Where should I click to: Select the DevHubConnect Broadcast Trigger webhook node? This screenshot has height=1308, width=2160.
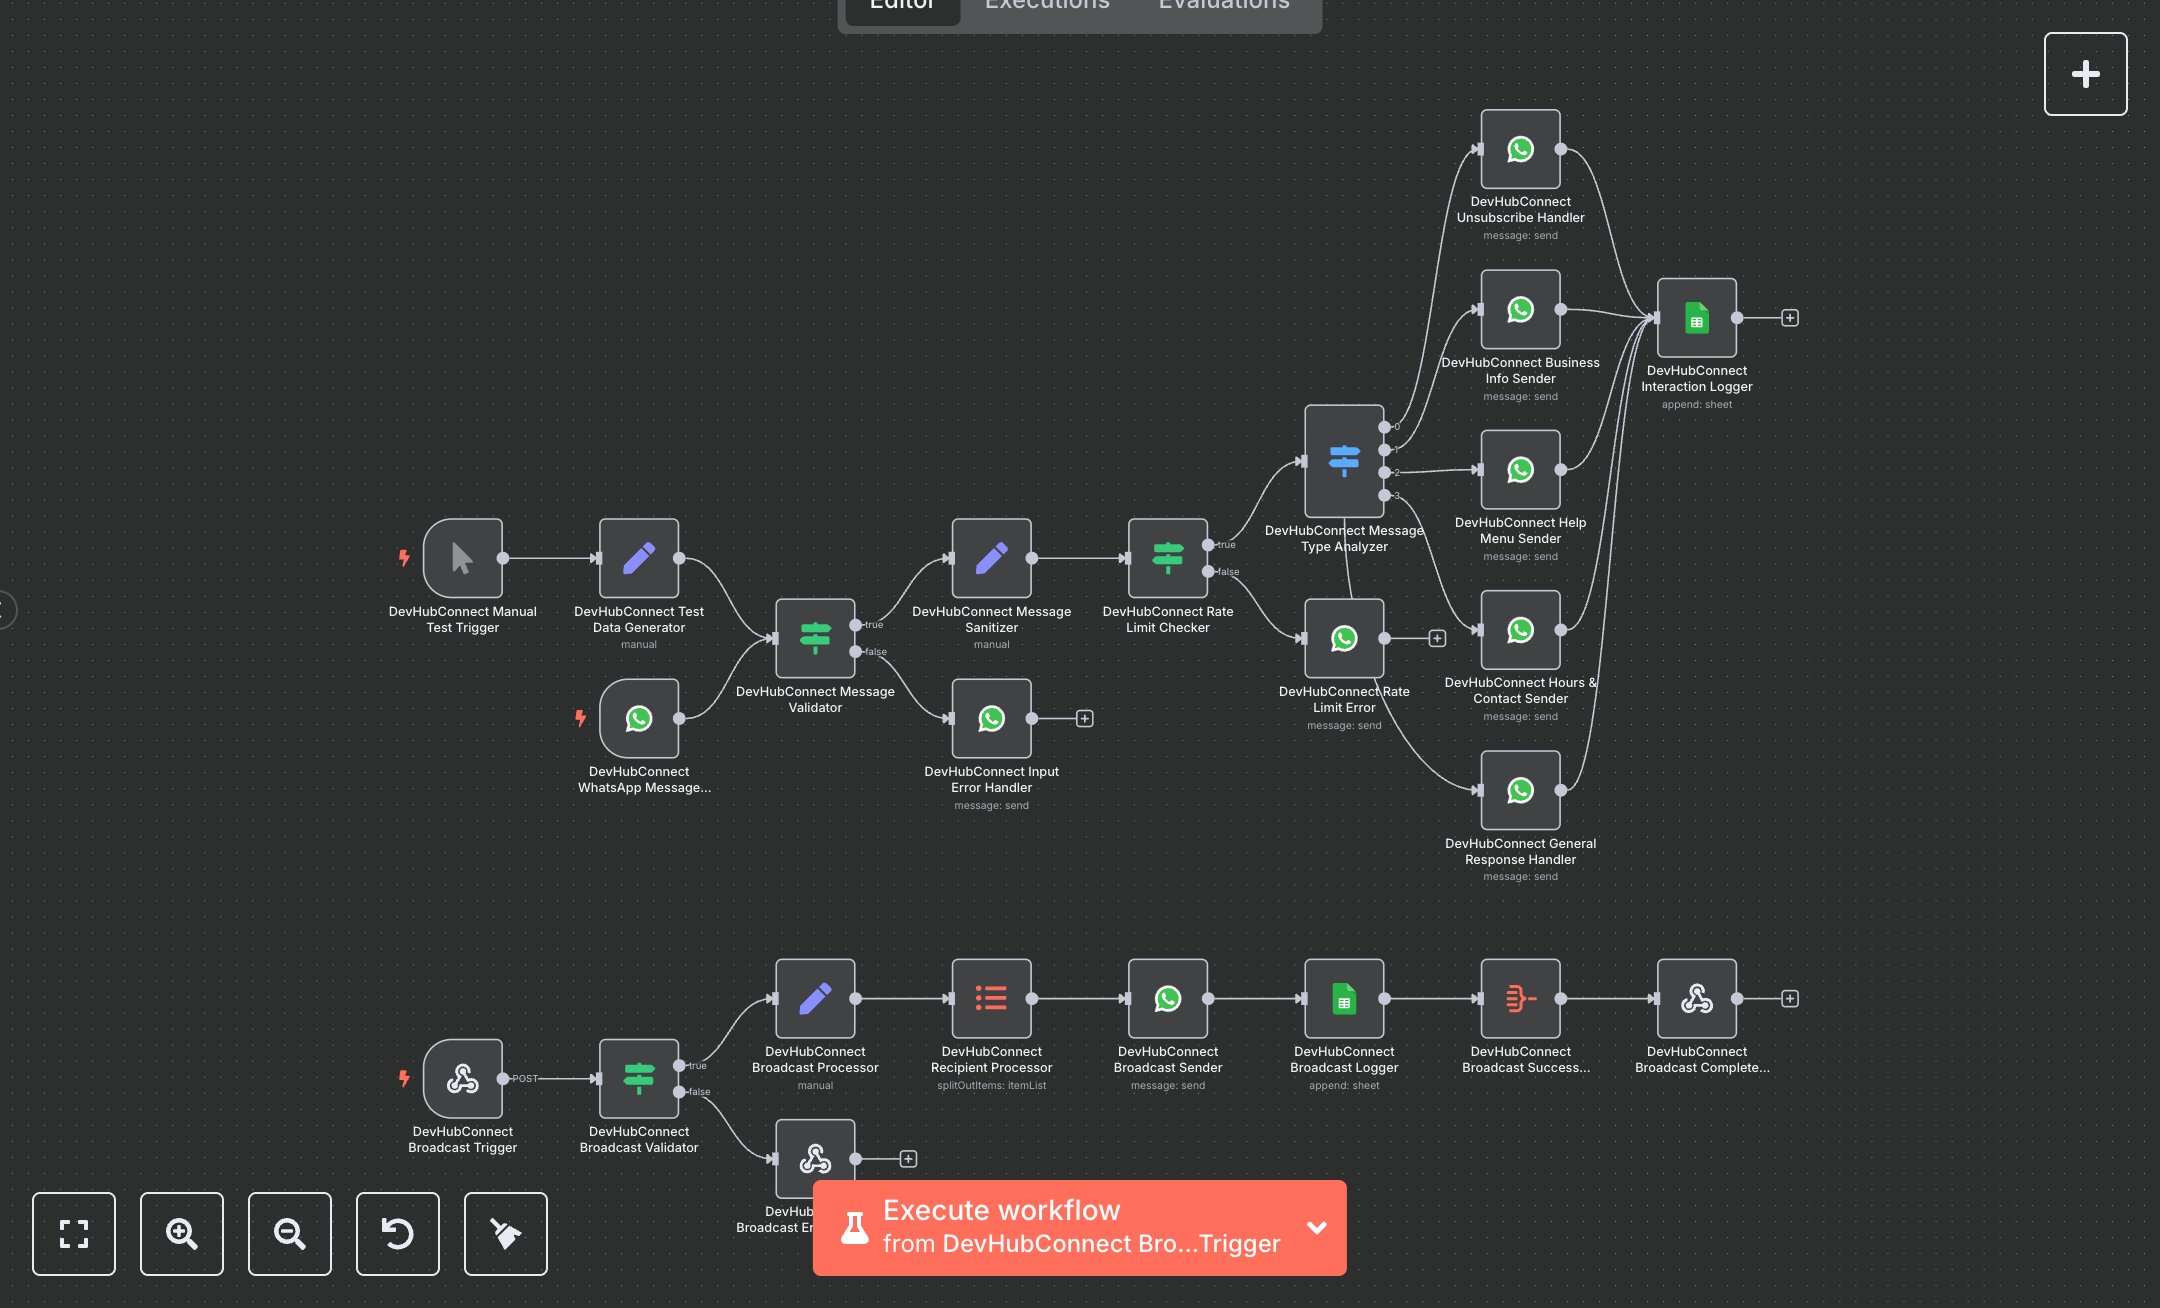coord(462,1078)
